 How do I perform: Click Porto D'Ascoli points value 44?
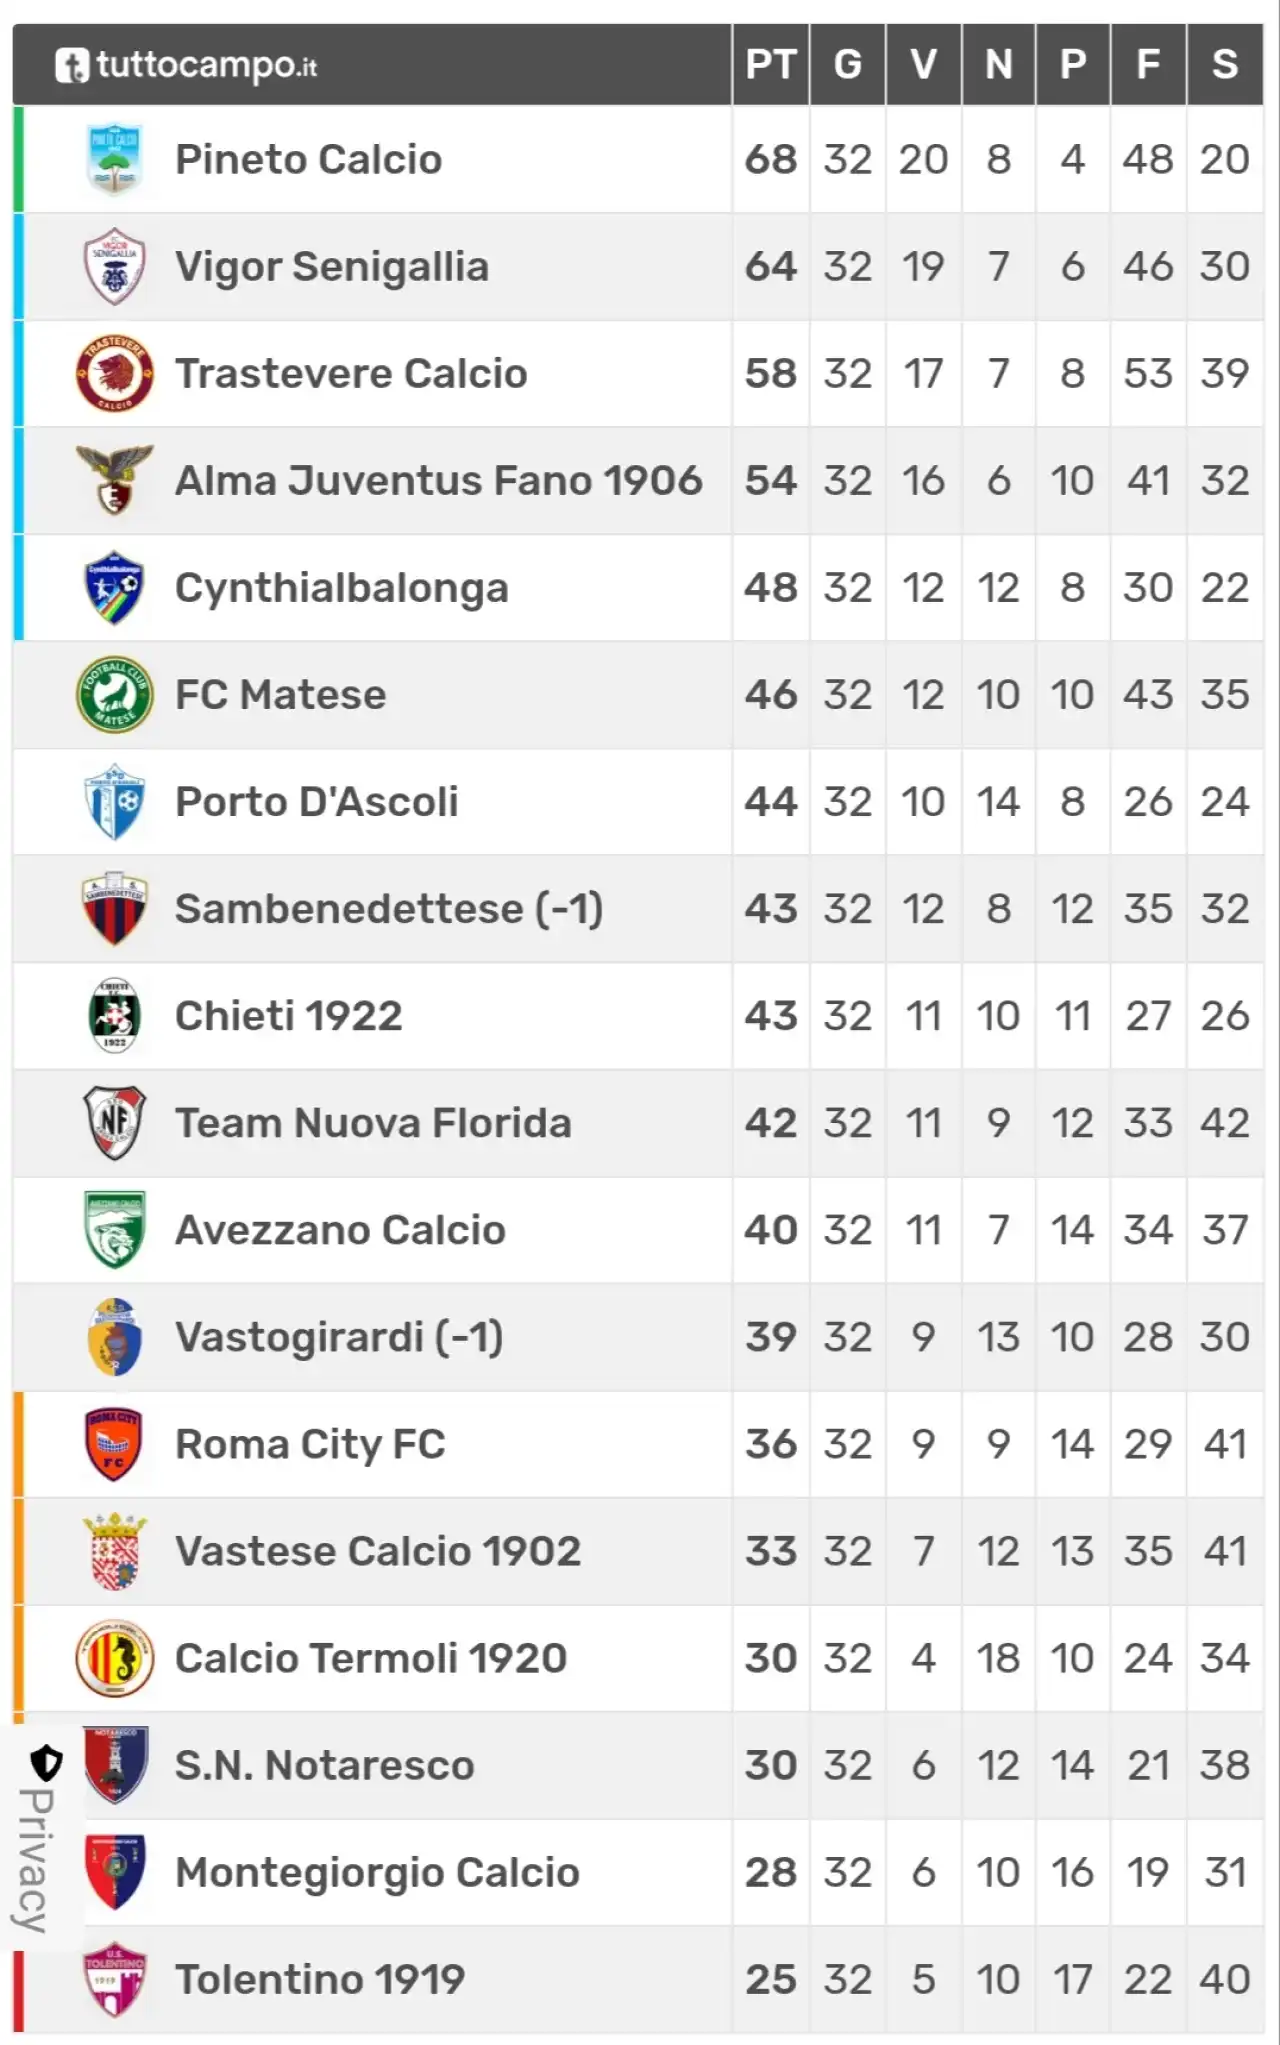(x=770, y=802)
